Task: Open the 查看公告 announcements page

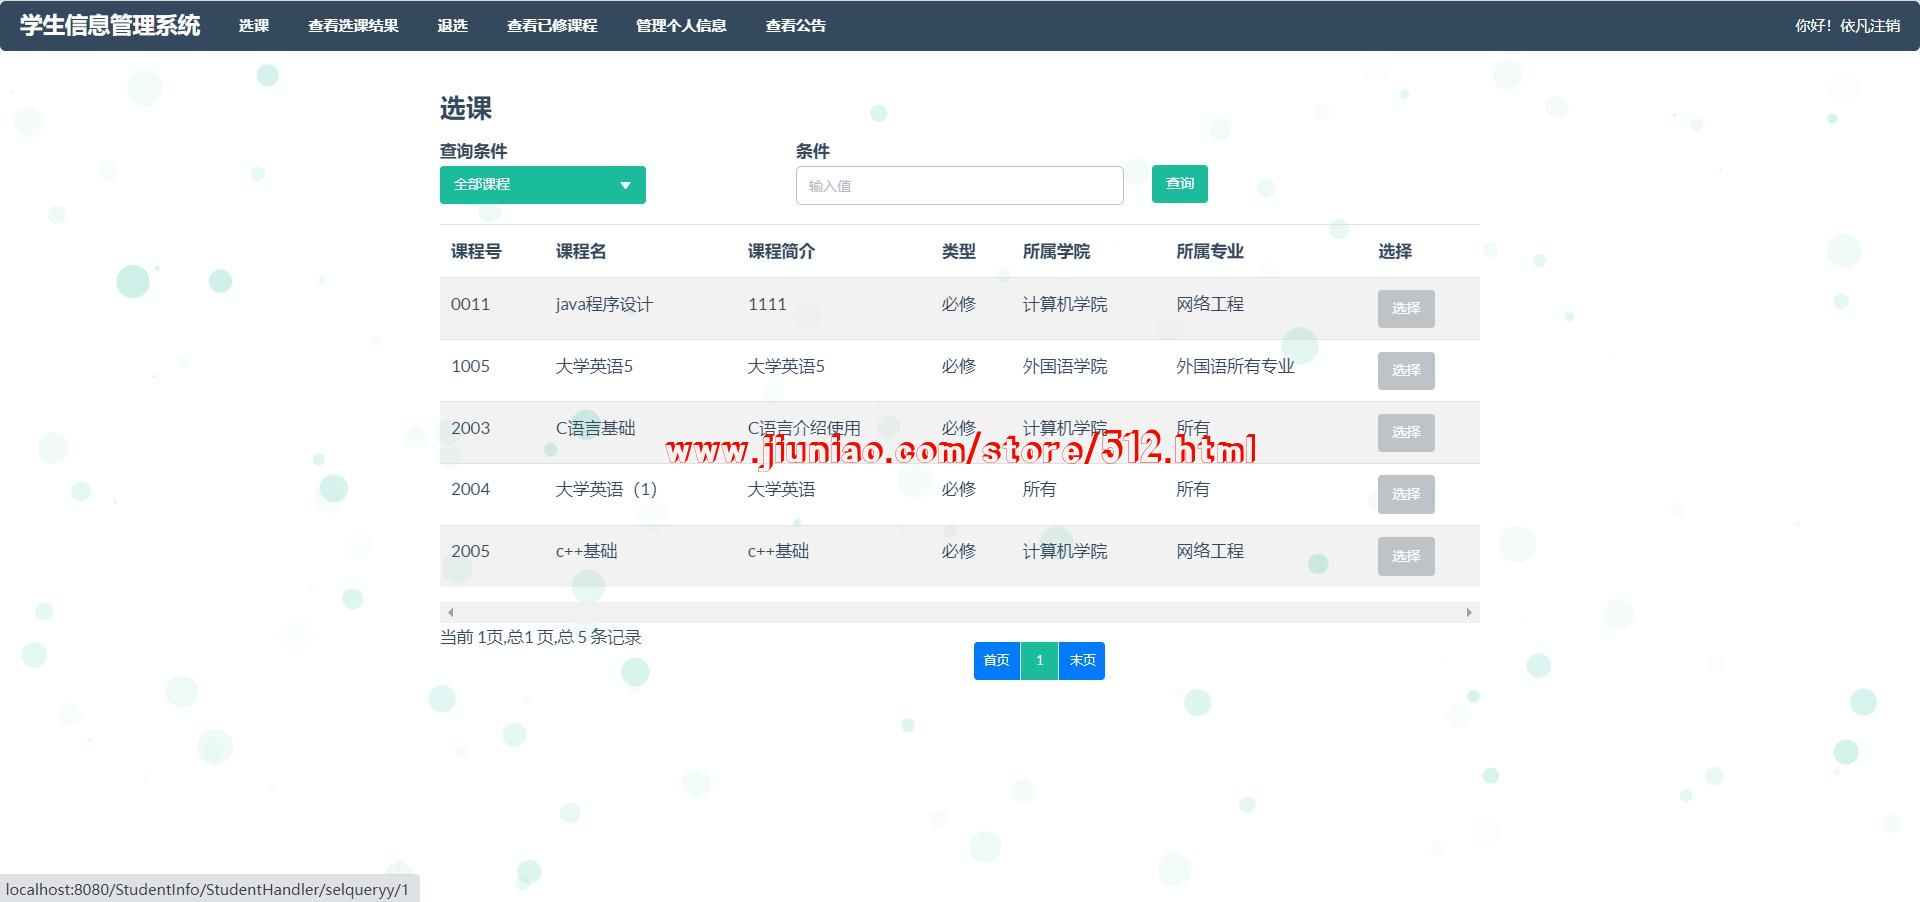Action: [x=795, y=26]
